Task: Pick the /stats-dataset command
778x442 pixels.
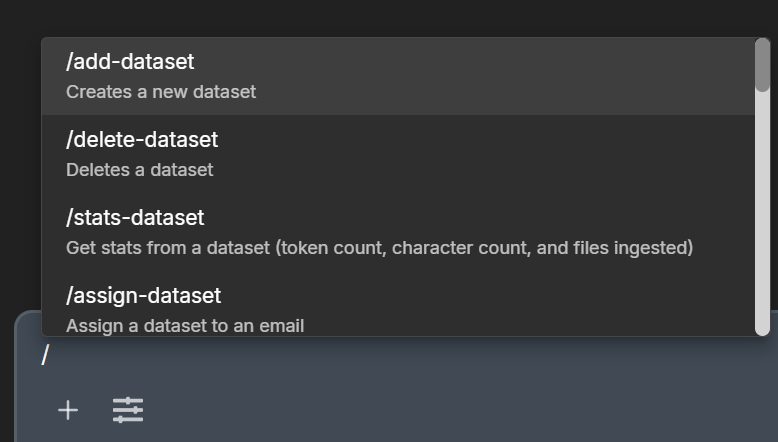Action: click(x=135, y=218)
